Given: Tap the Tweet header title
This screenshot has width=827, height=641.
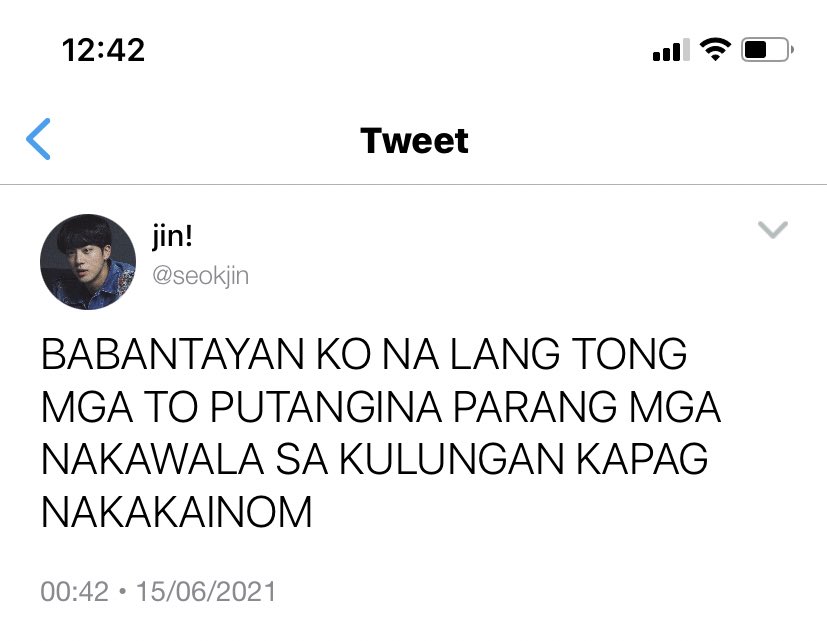Looking at the screenshot, I should [x=415, y=140].
